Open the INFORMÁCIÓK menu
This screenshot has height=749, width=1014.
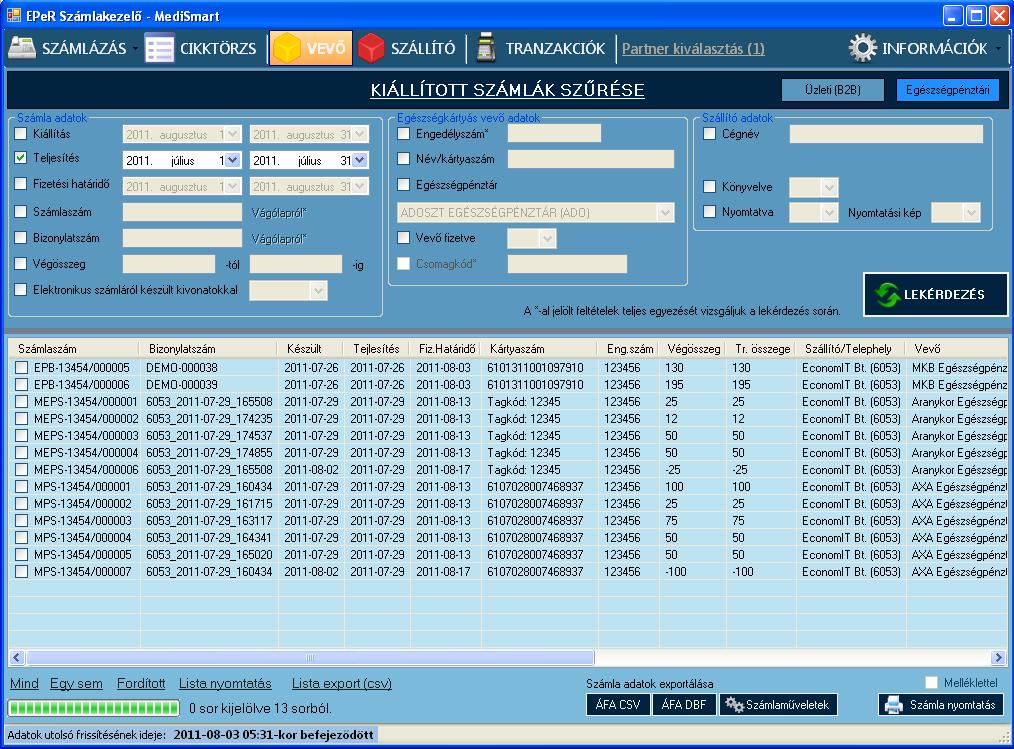coord(925,49)
